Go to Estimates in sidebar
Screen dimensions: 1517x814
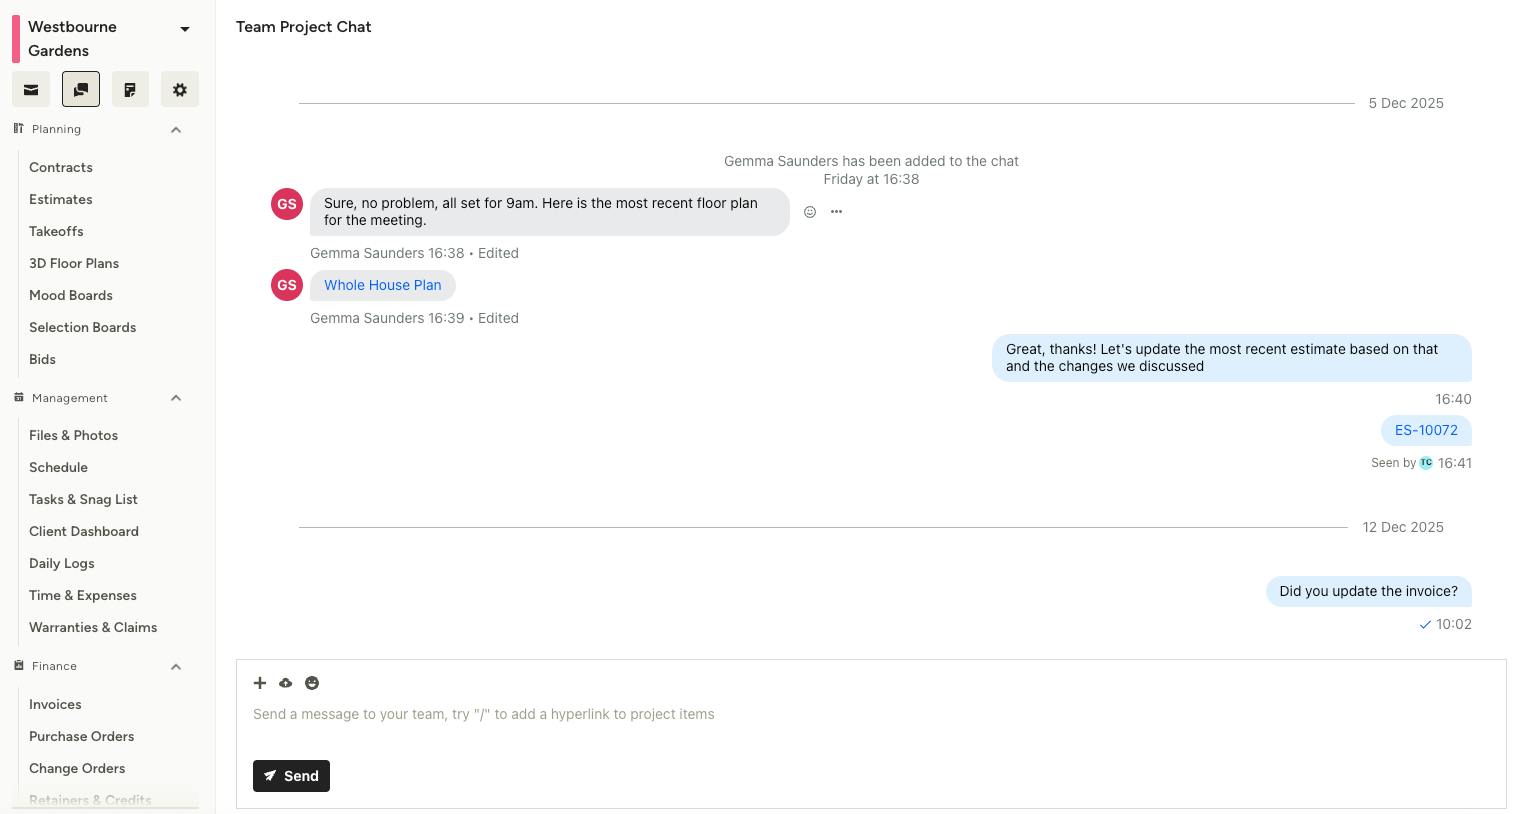[x=61, y=199]
